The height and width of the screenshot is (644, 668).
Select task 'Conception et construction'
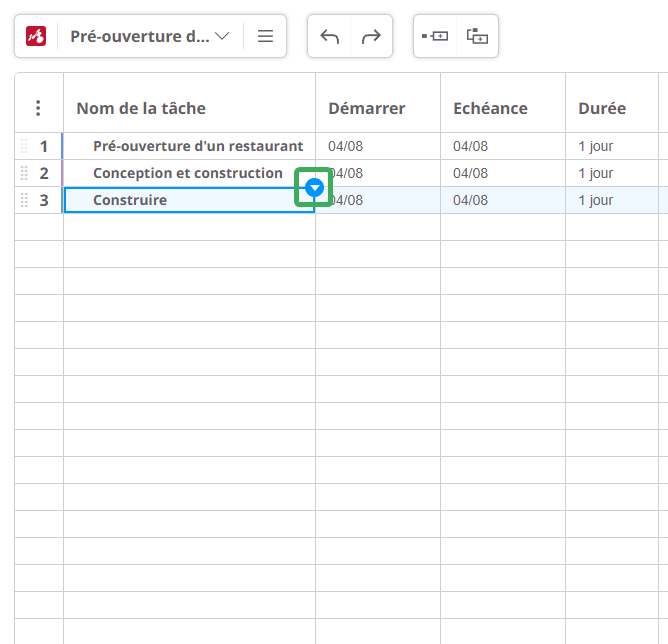coord(188,173)
